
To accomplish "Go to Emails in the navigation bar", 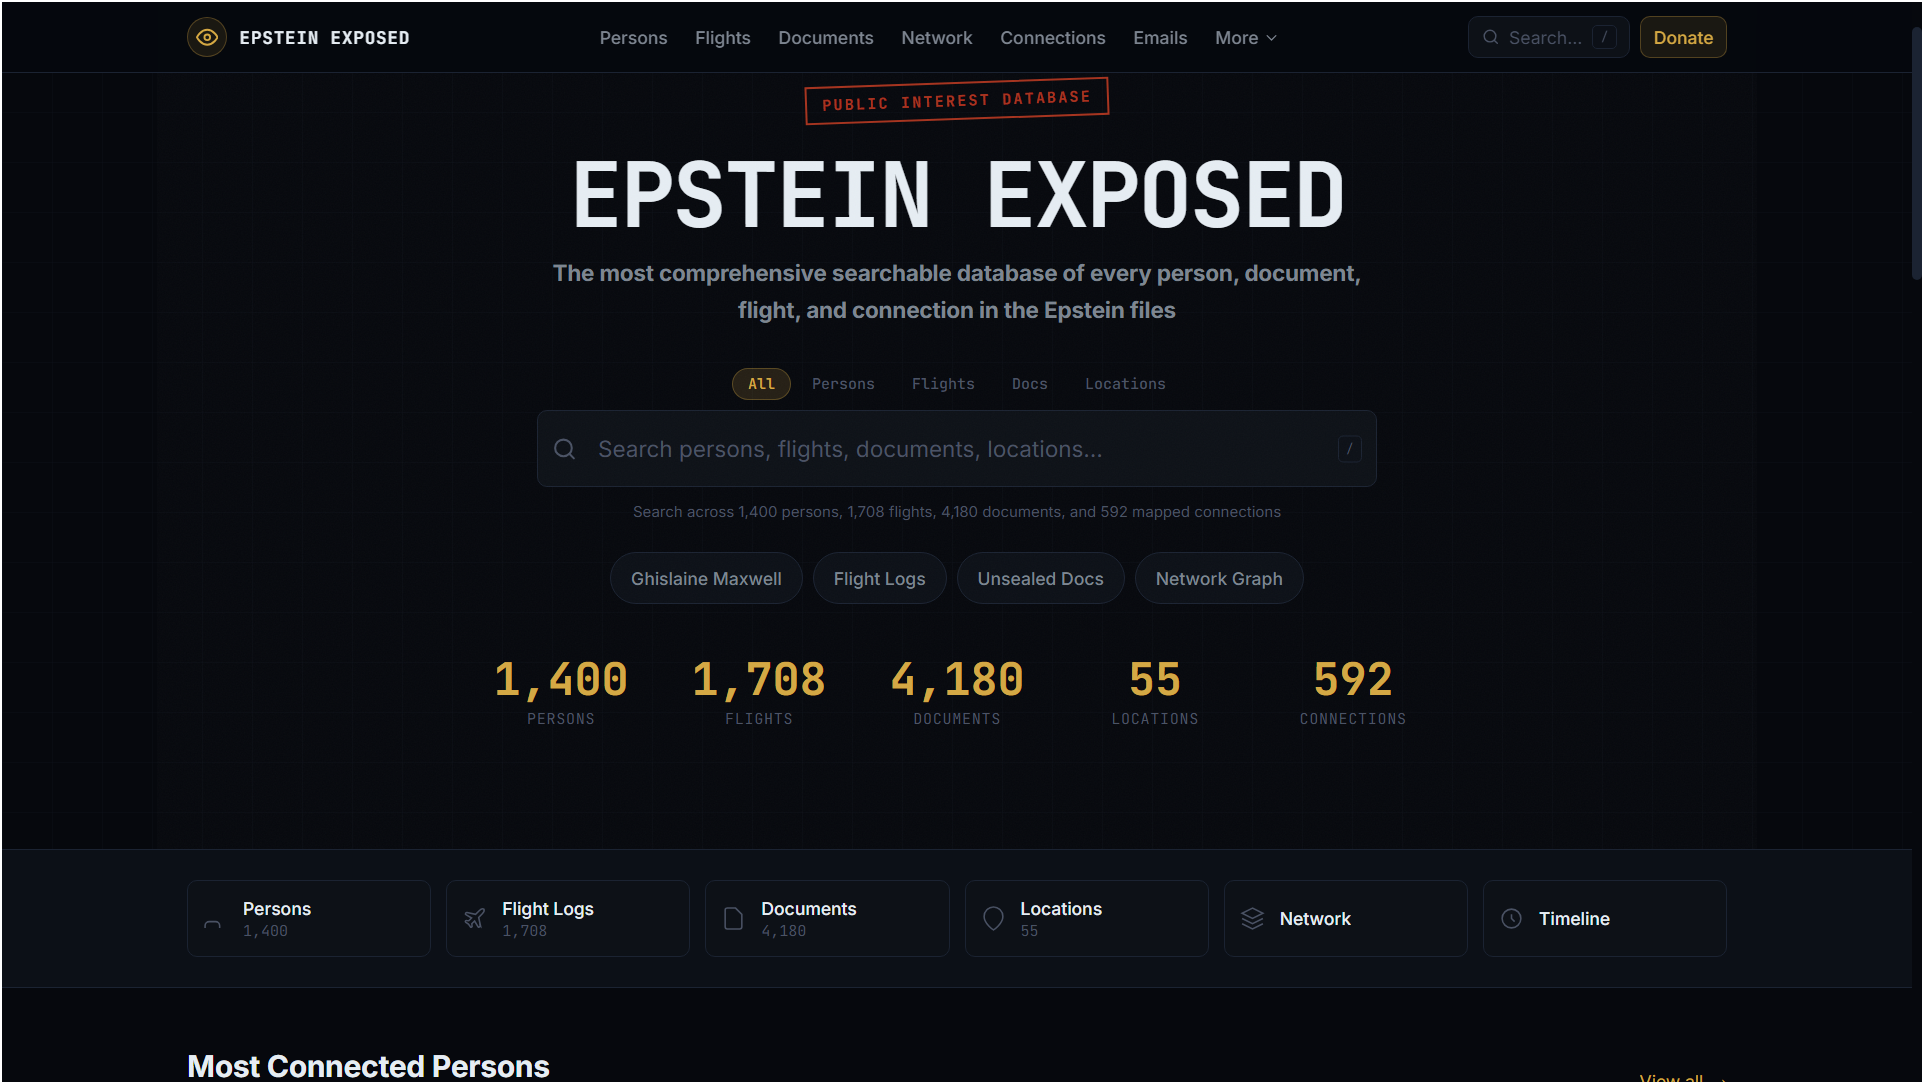I will click(x=1160, y=38).
